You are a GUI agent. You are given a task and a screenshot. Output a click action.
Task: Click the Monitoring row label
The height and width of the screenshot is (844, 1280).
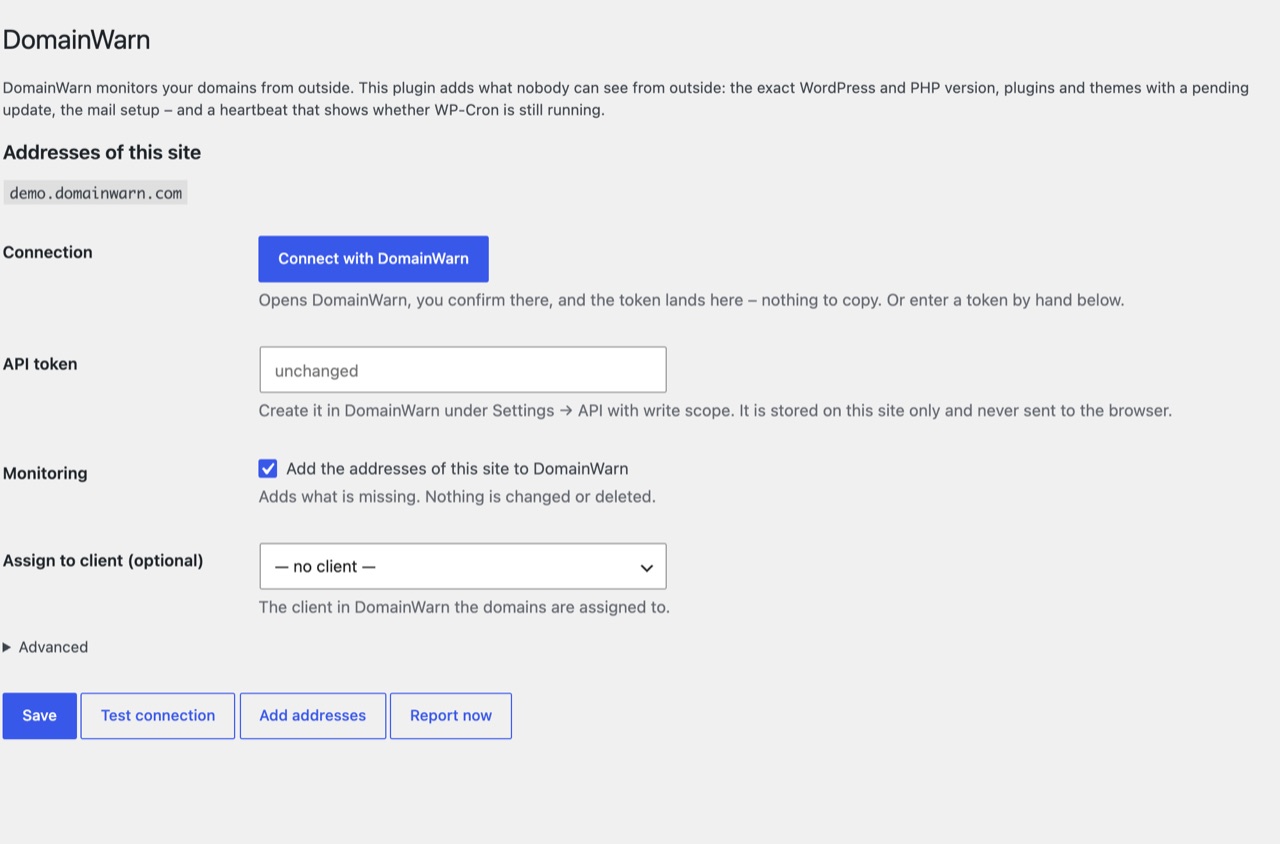pos(45,473)
